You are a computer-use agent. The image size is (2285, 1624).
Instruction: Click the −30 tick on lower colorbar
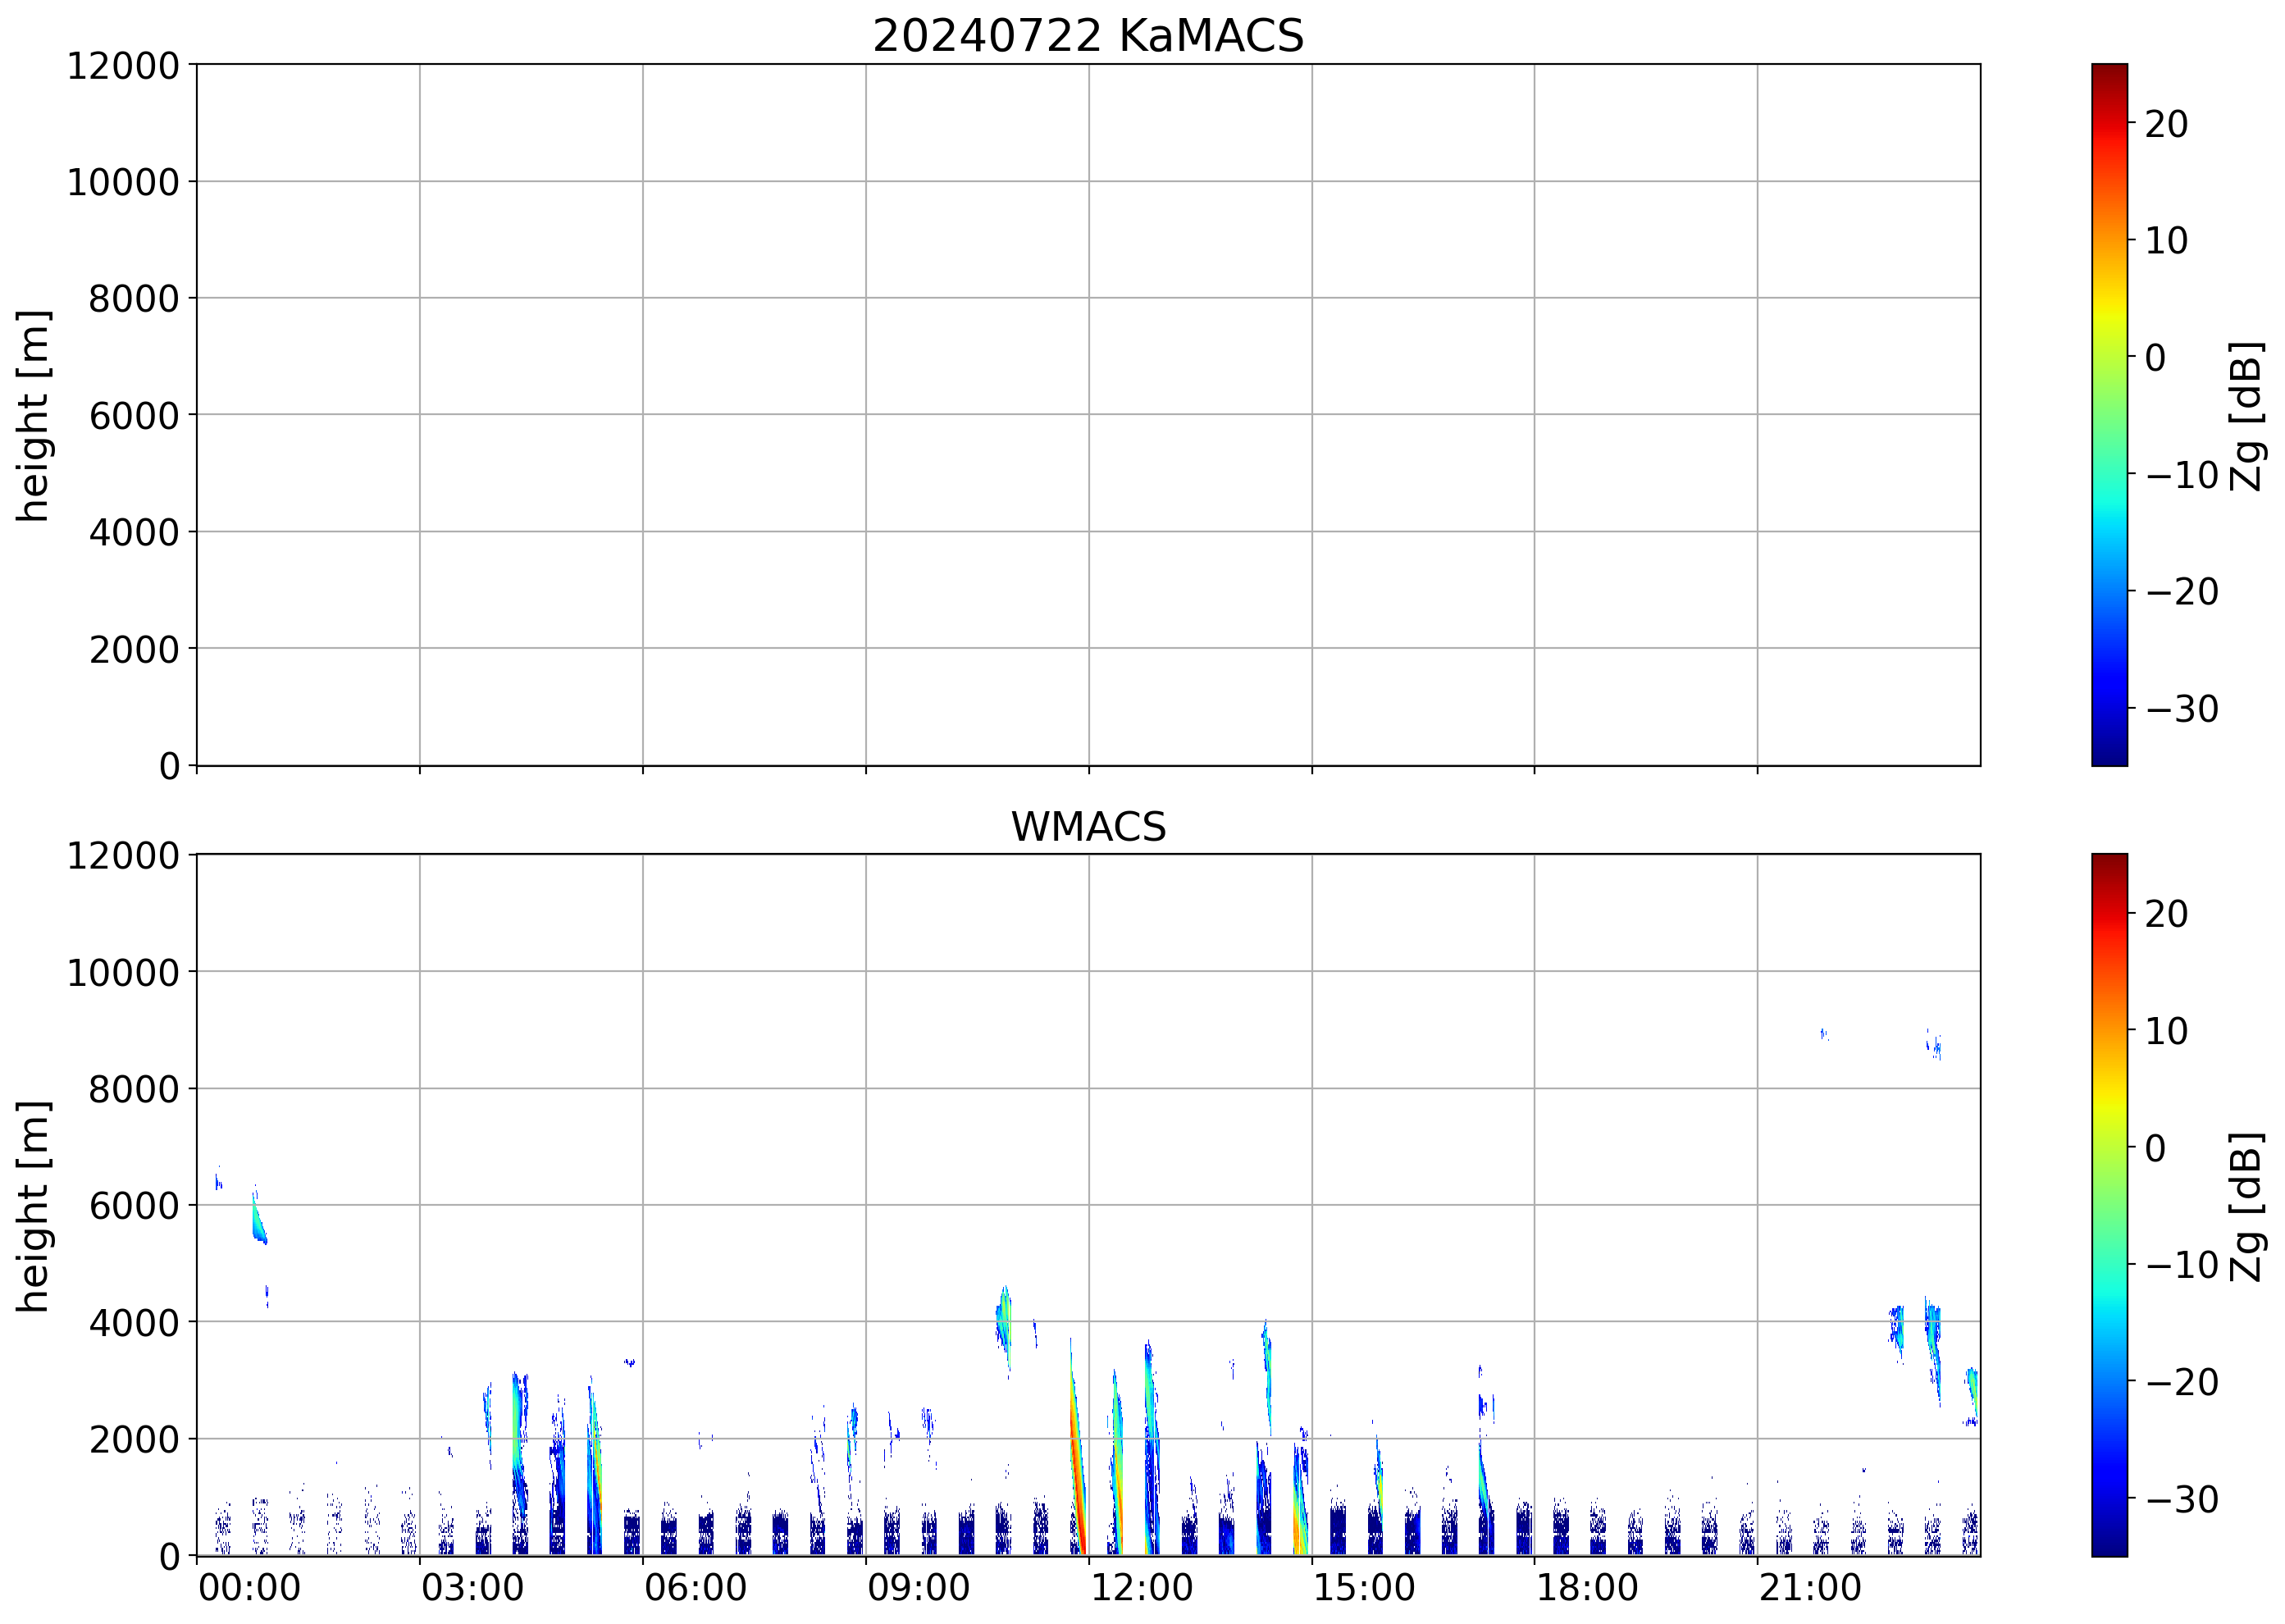(x=2182, y=1499)
